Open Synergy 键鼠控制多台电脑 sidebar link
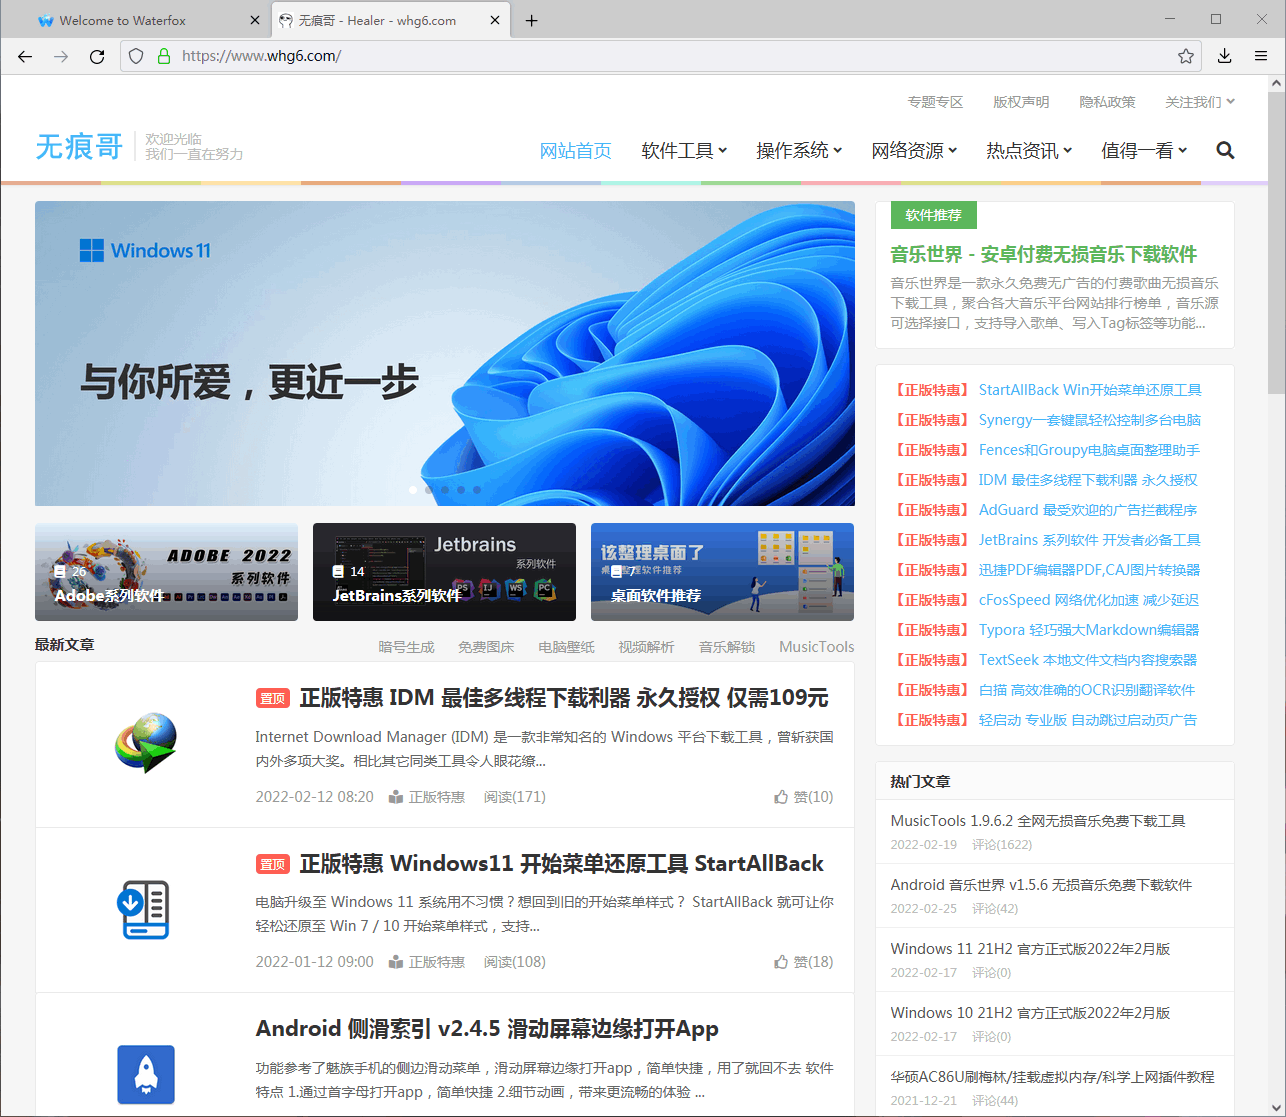 (x=1089, y=420)
